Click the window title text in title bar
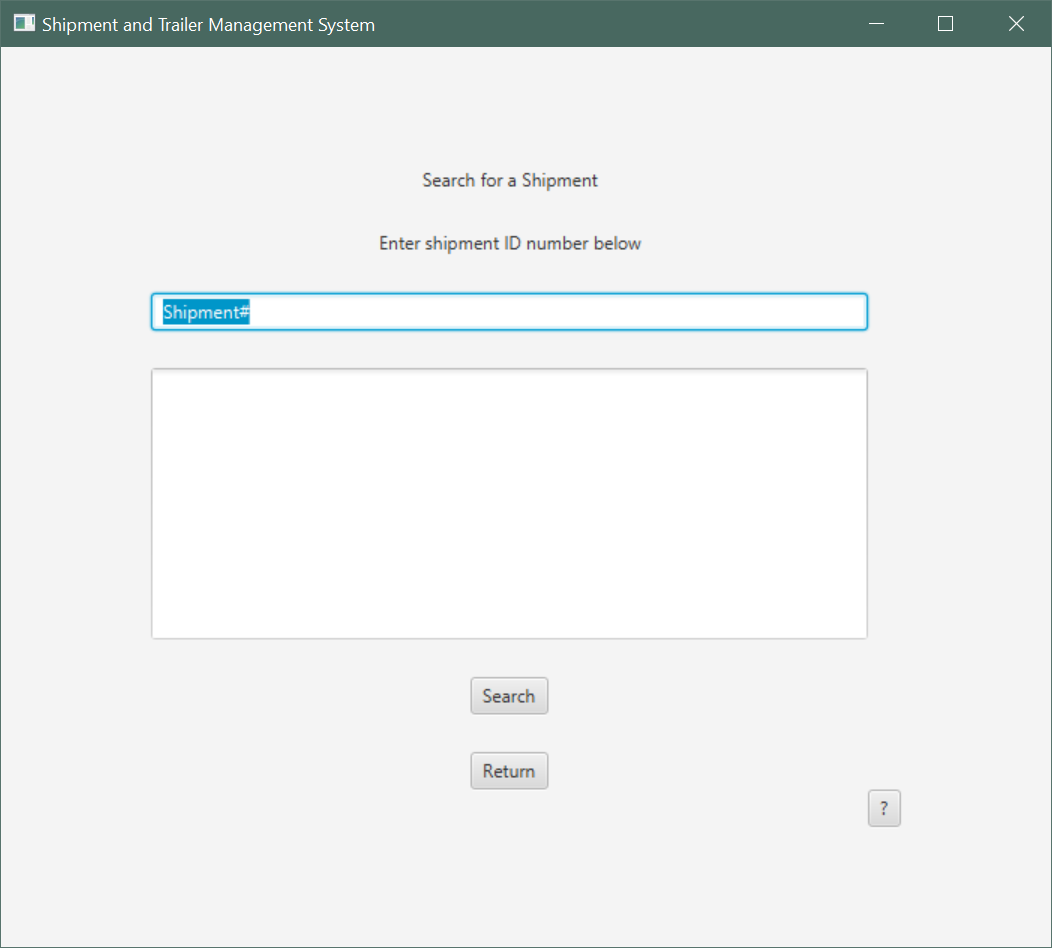 click(208, 24)
